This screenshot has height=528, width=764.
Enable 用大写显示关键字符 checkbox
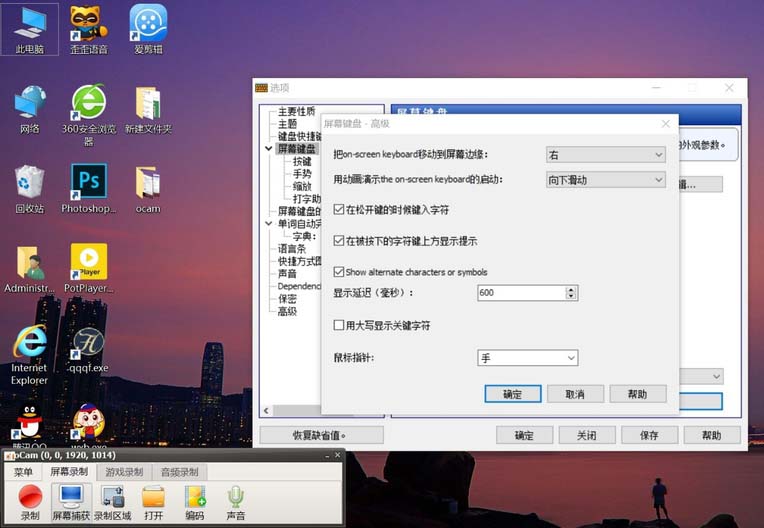point(339,325)
